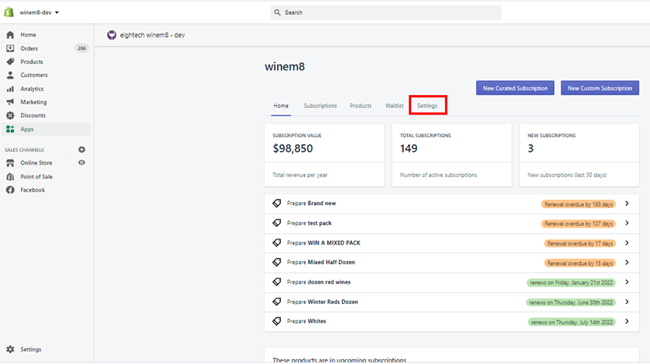Viewport: 650px width, 364px height.
Task: Click the Shopify logo icon
Action: coord(9,12)
